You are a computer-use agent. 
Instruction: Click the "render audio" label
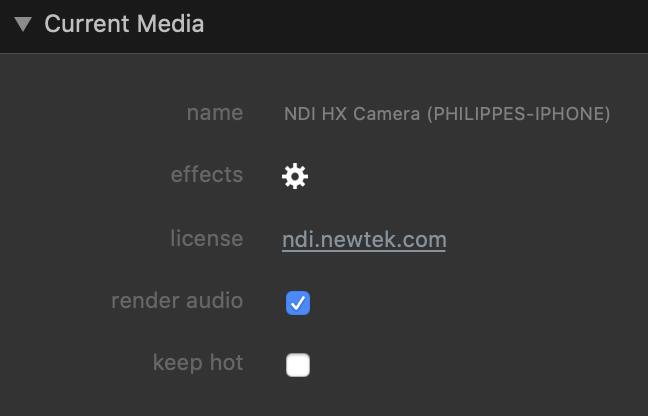pos(177,300)
